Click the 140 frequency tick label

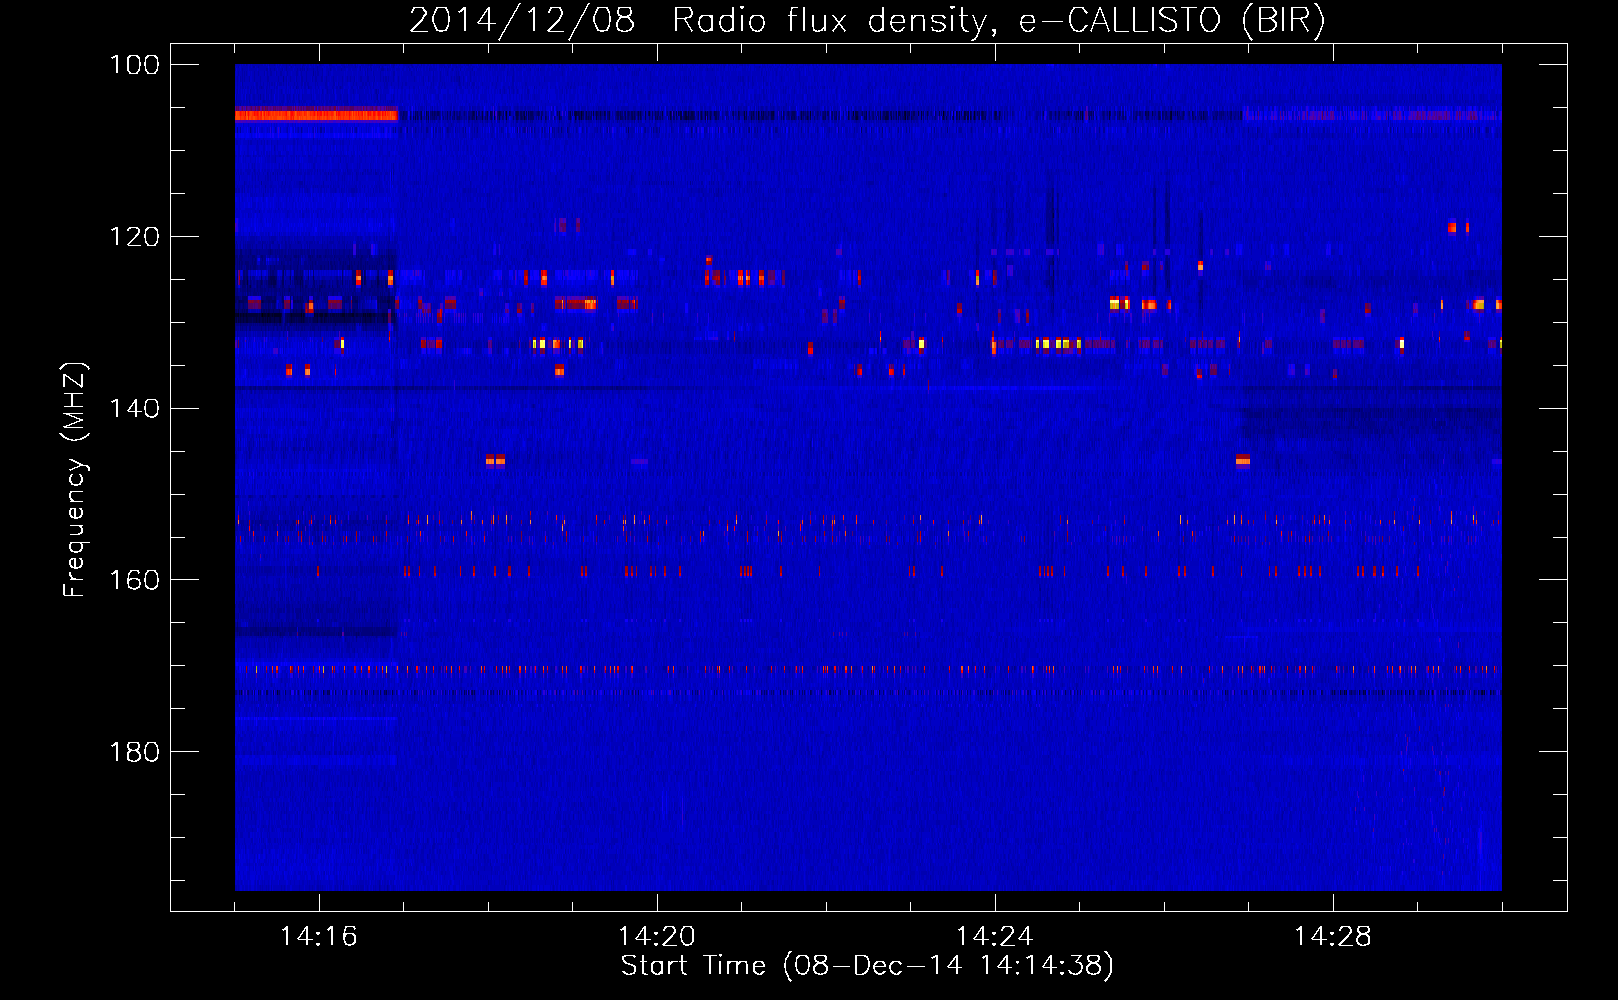134,409
